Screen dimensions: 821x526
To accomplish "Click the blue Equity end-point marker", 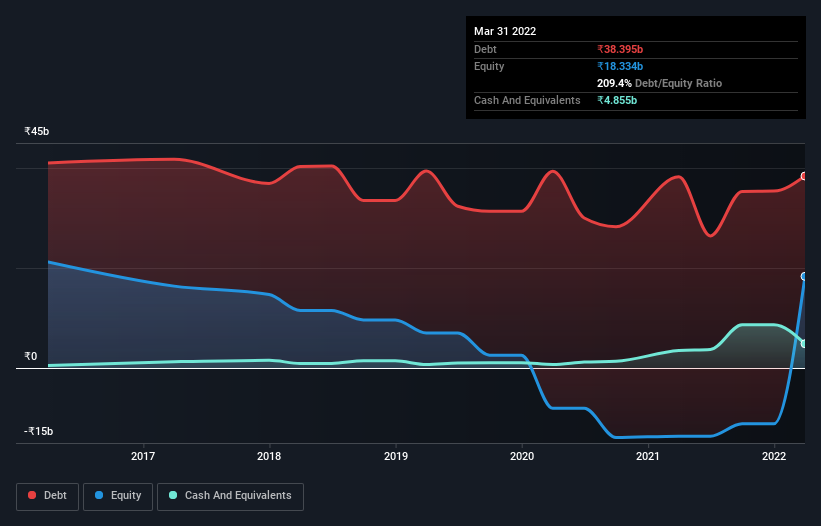I will tap(804, 276).
